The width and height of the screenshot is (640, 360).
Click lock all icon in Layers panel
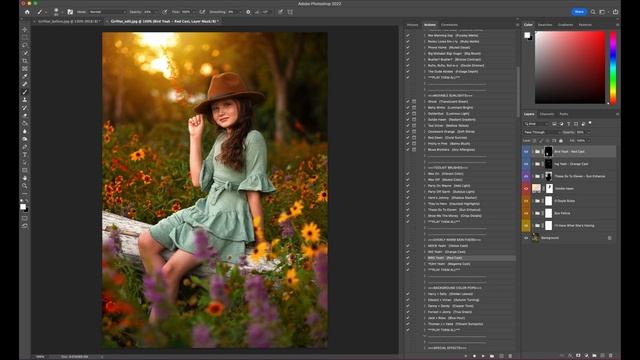(561, 140)
